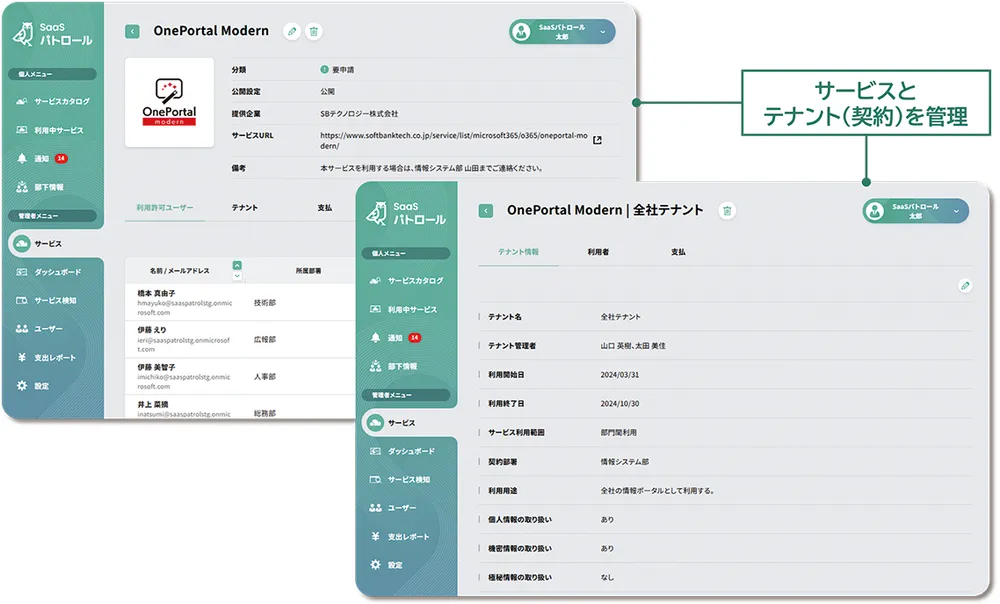Open 設定 in back window sidebar

tap(33, 386)
